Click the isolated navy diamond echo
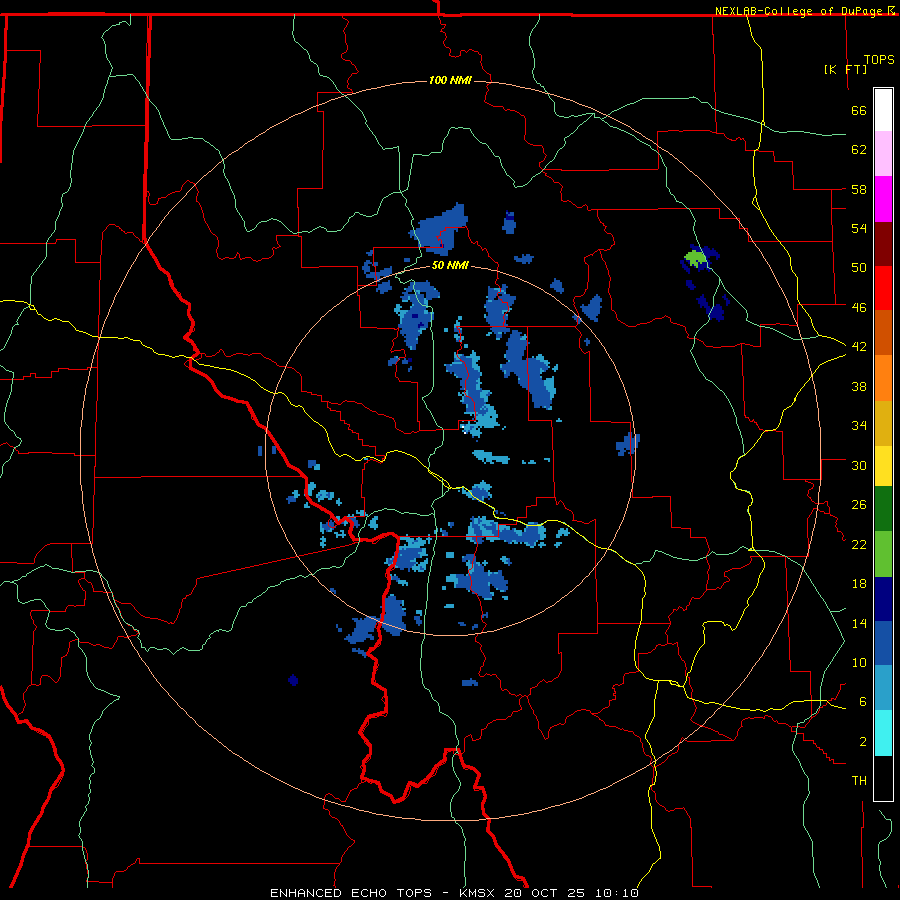 [293, 680]
